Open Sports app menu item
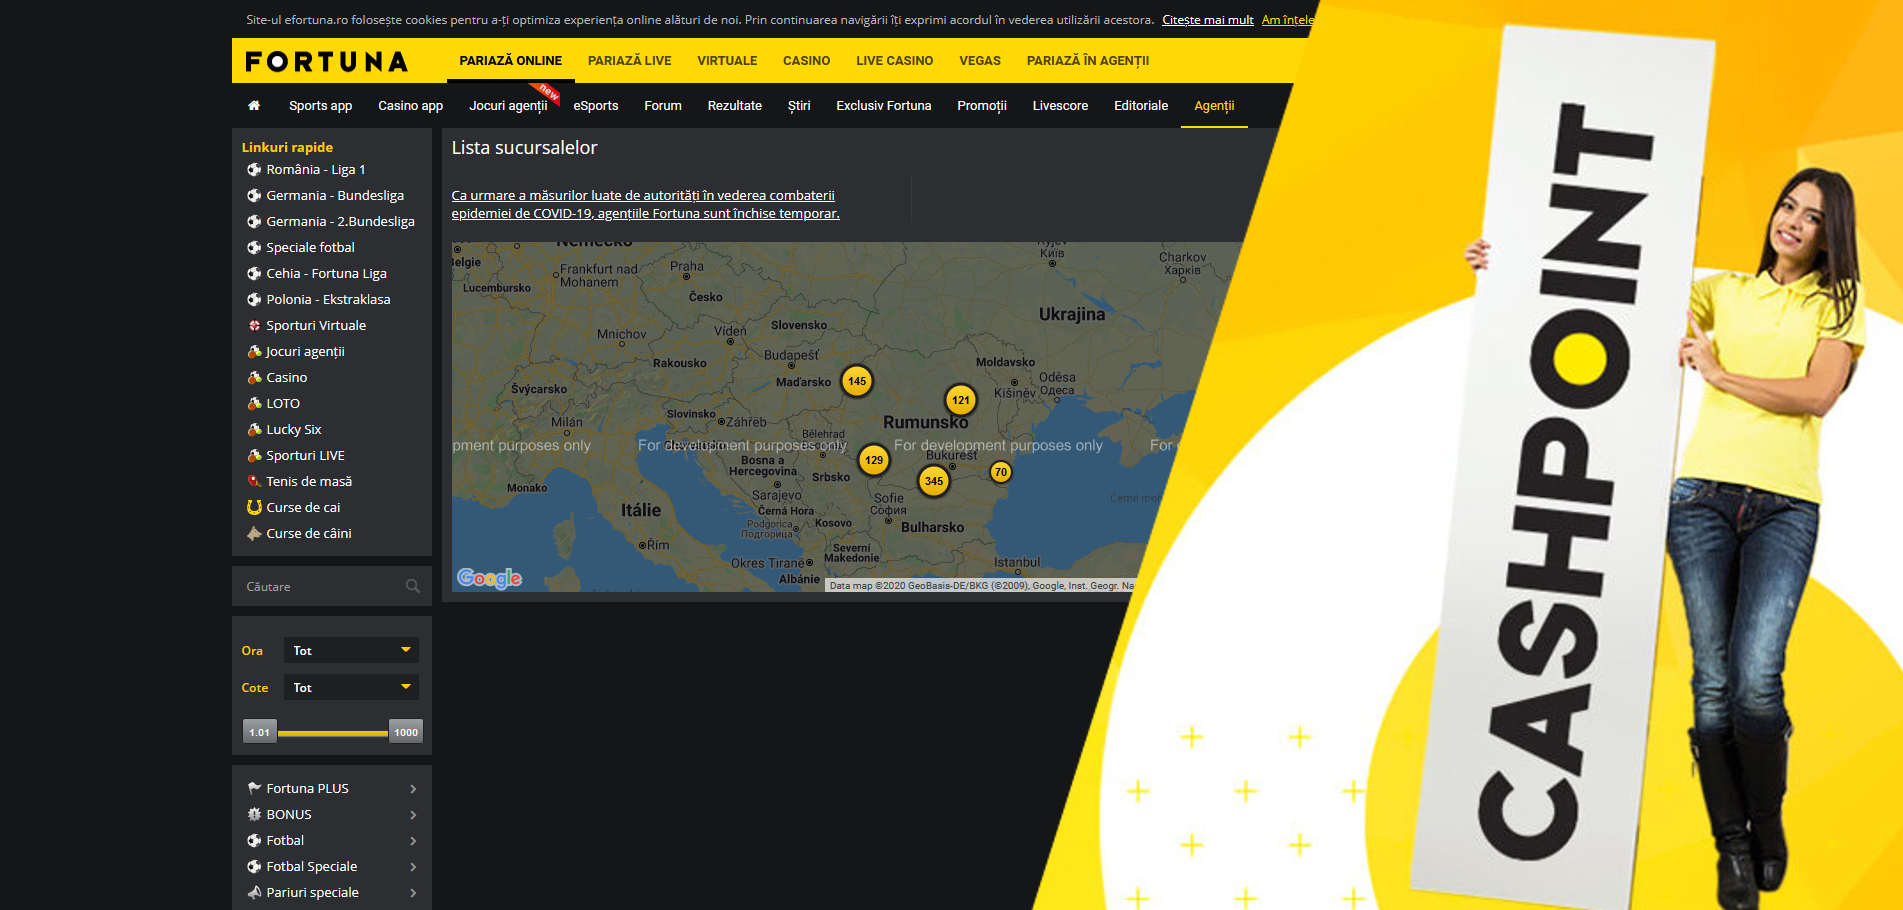1903x910 pixels. (321, 106)
